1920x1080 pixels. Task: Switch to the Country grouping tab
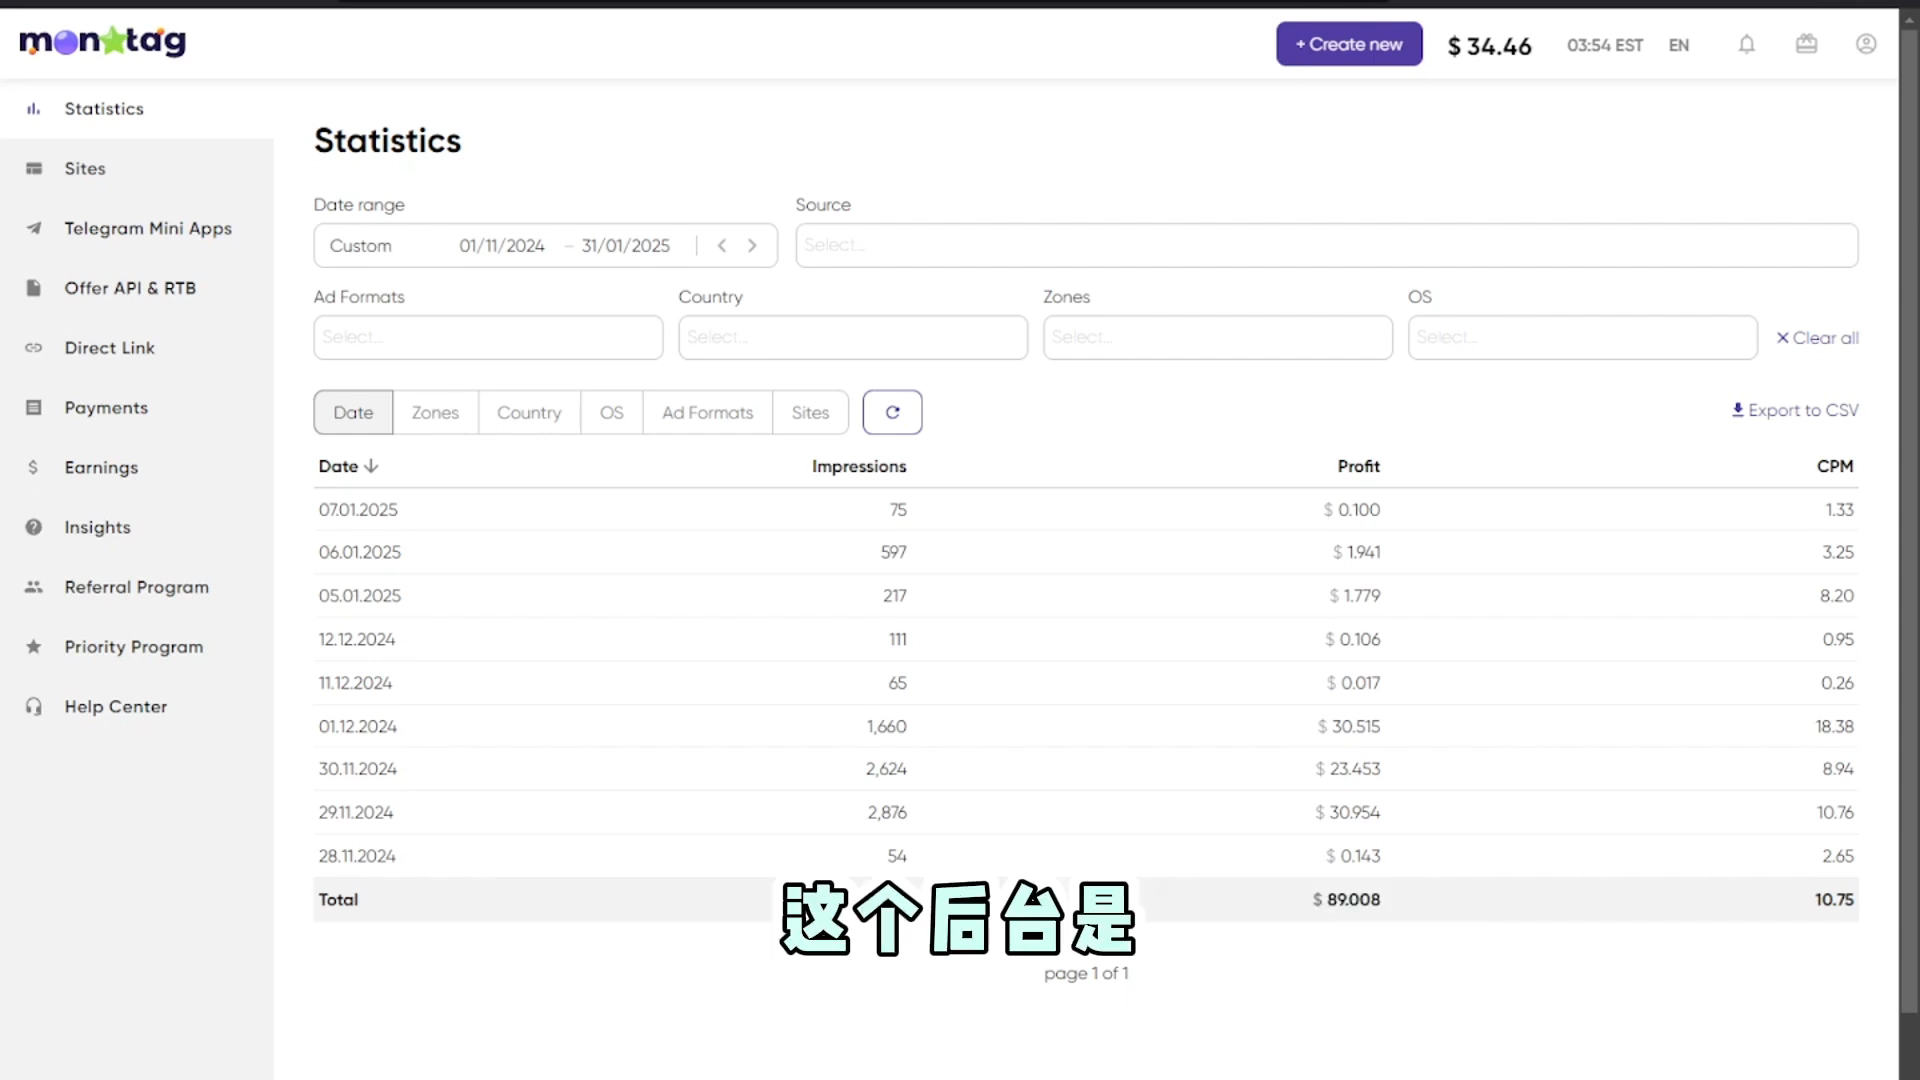[529, 412]
